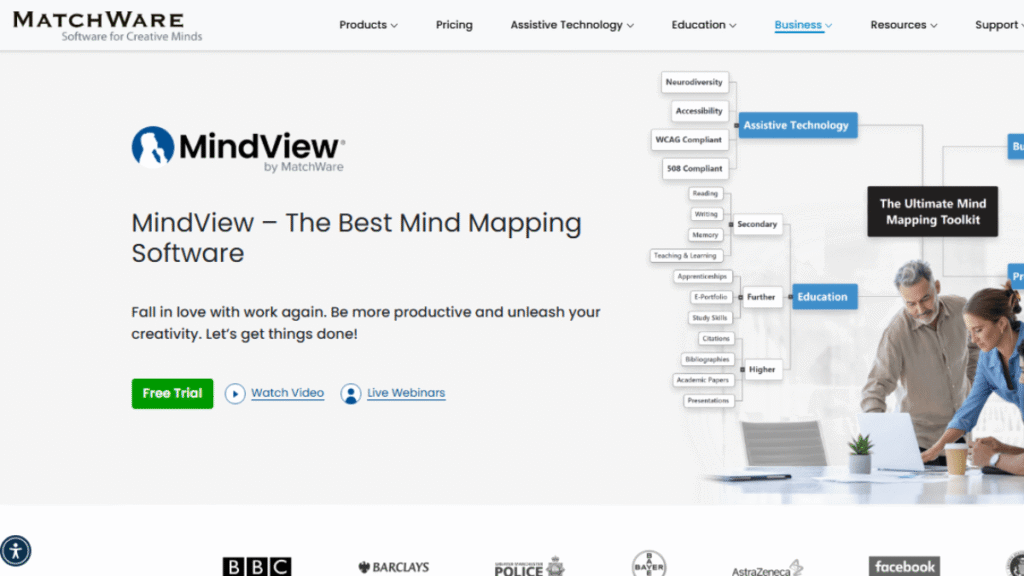1024x576 pixels.
Task: Click the facebook logo
Action: pos(904,565)
